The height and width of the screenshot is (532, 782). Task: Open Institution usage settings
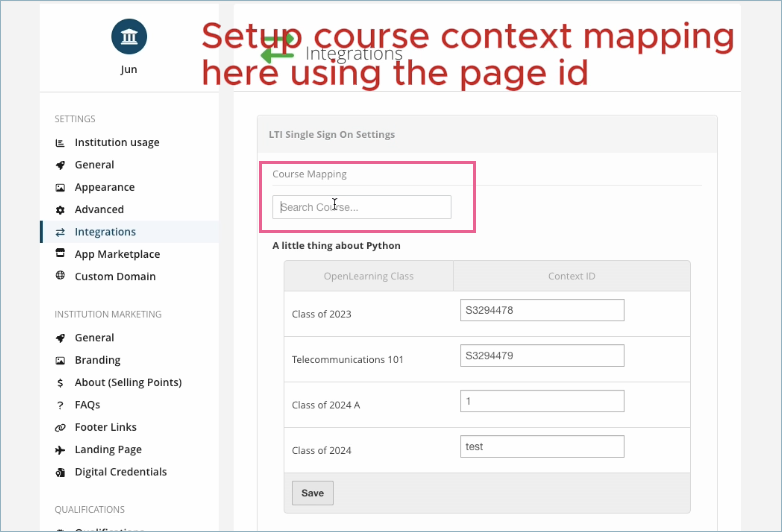click(x=117, y=143)
